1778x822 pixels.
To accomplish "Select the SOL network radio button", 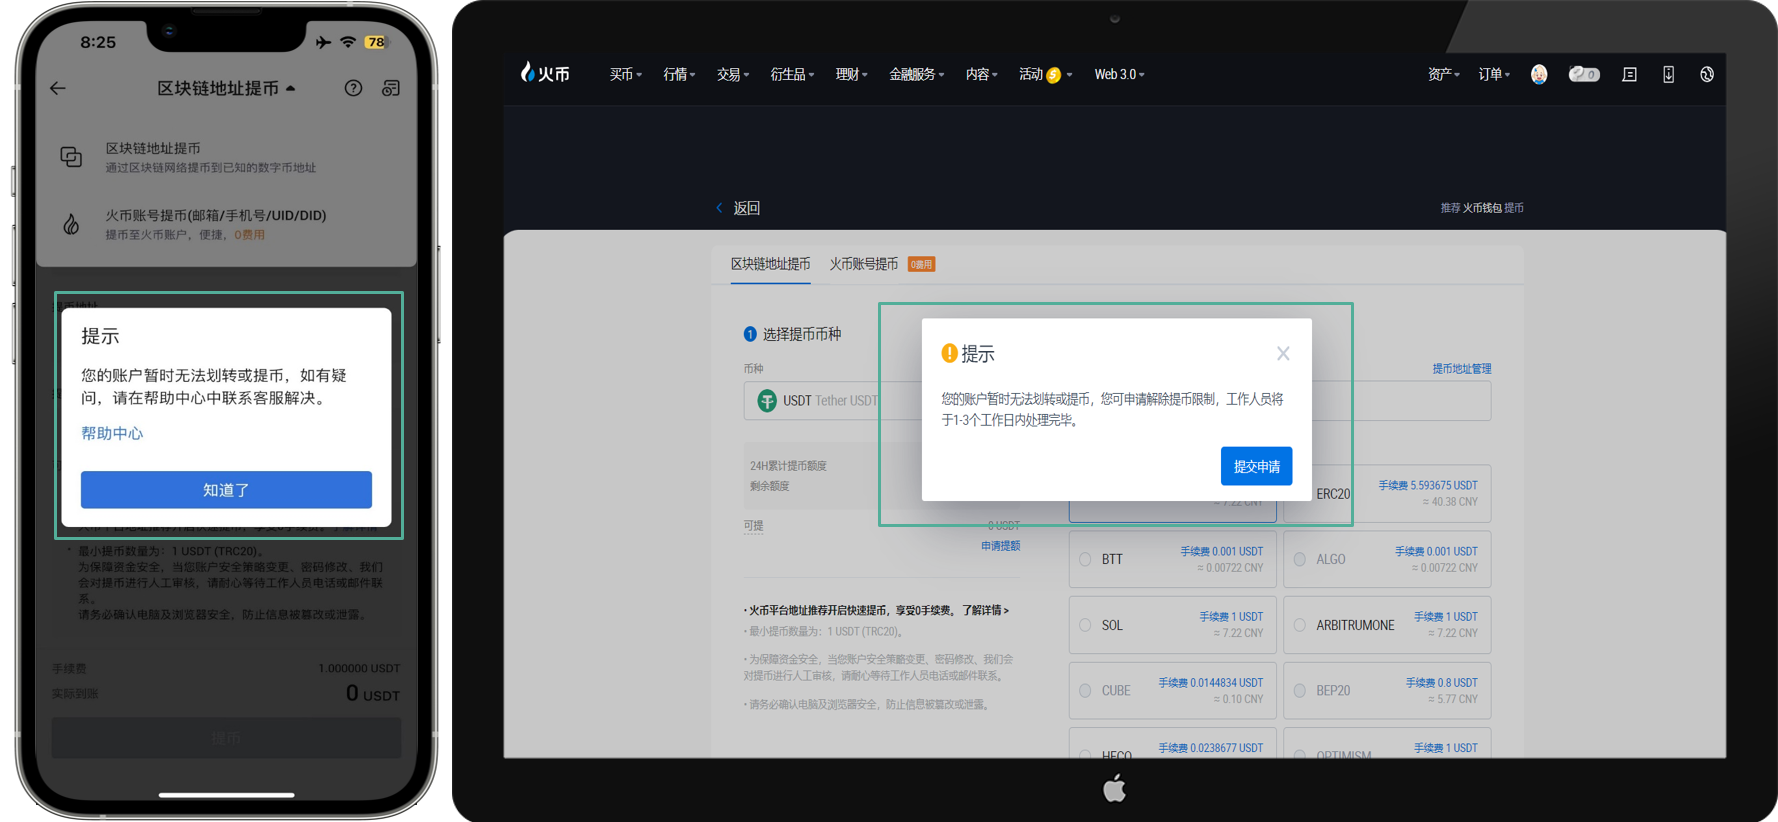I will [1085, 625].
